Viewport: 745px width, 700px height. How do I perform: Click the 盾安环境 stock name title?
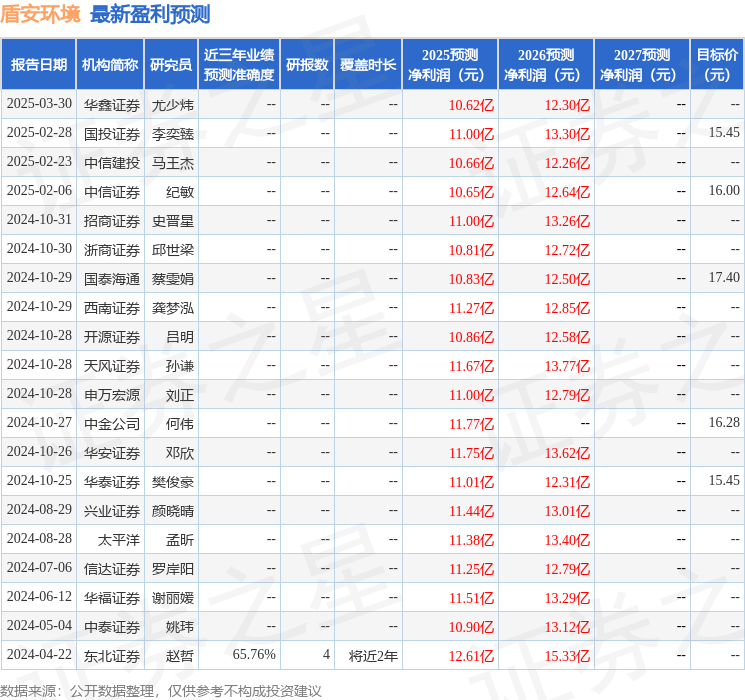(x=41, y=14)
